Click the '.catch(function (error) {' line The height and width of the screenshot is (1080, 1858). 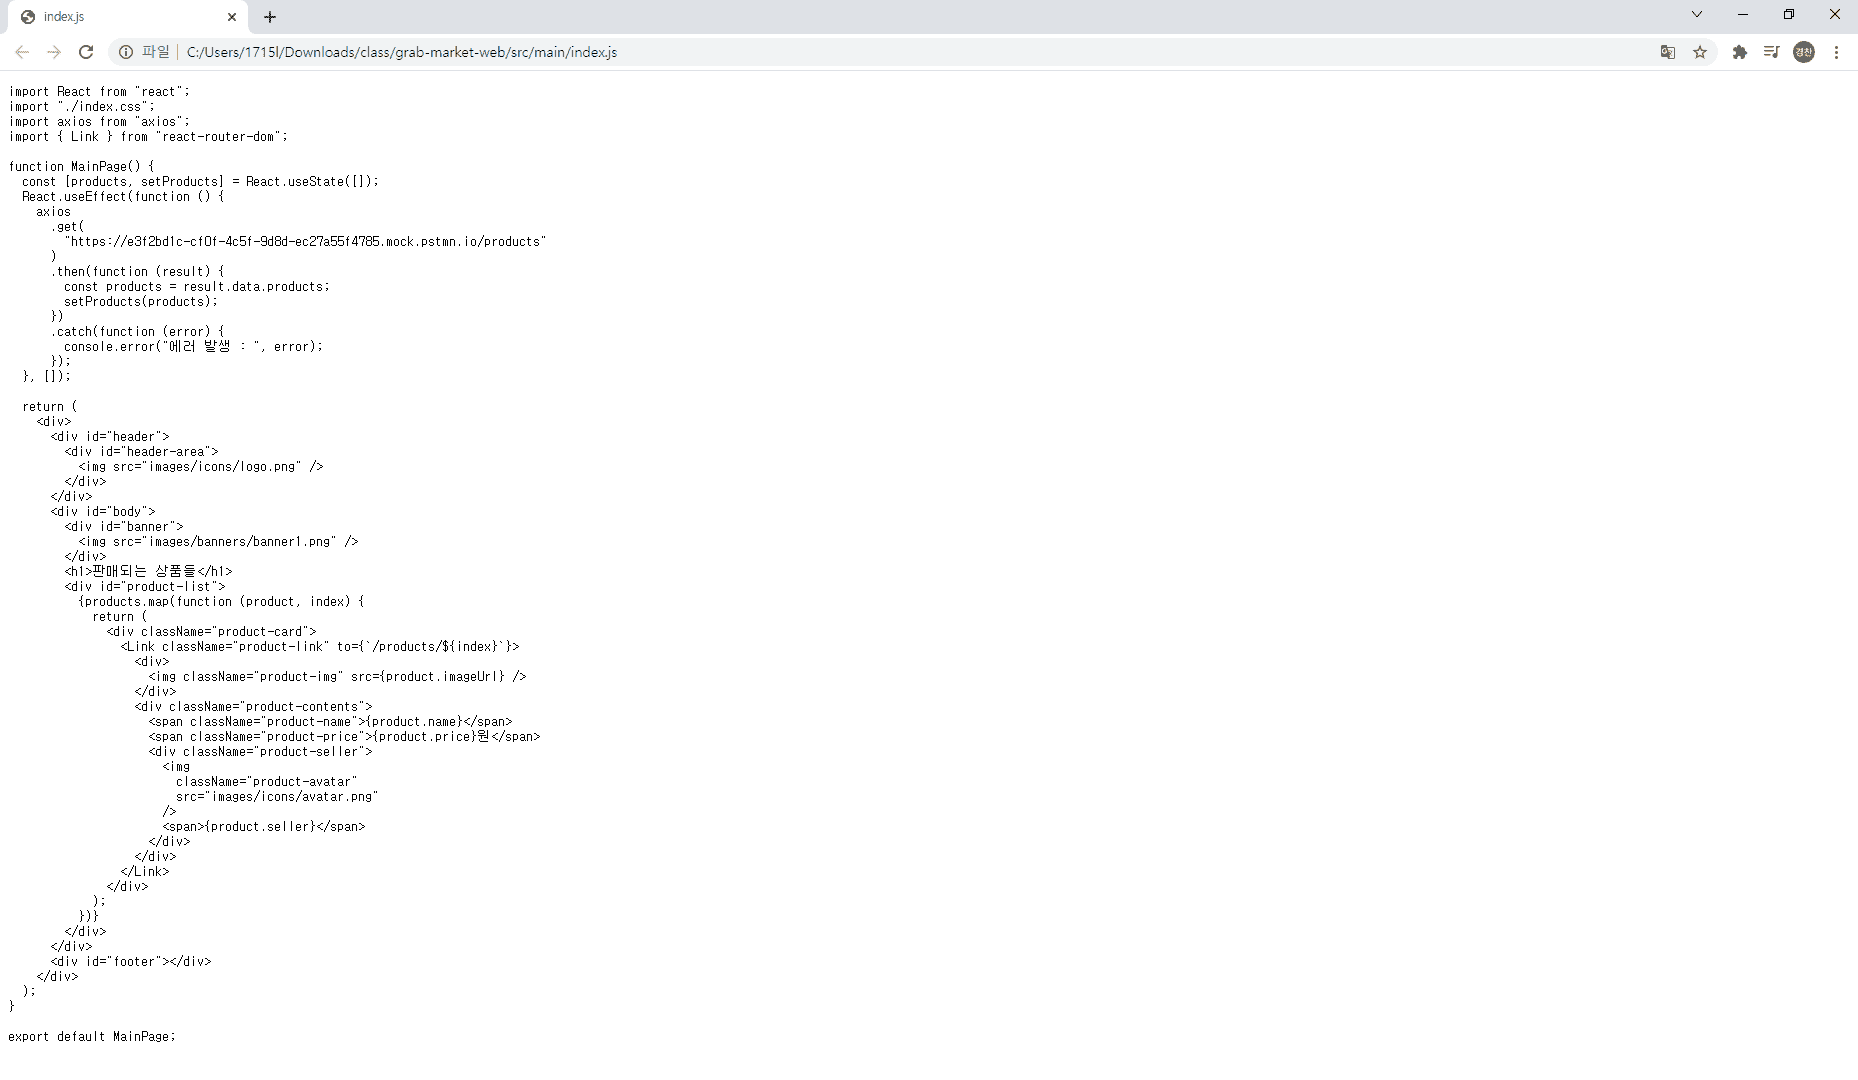point(138,331)
